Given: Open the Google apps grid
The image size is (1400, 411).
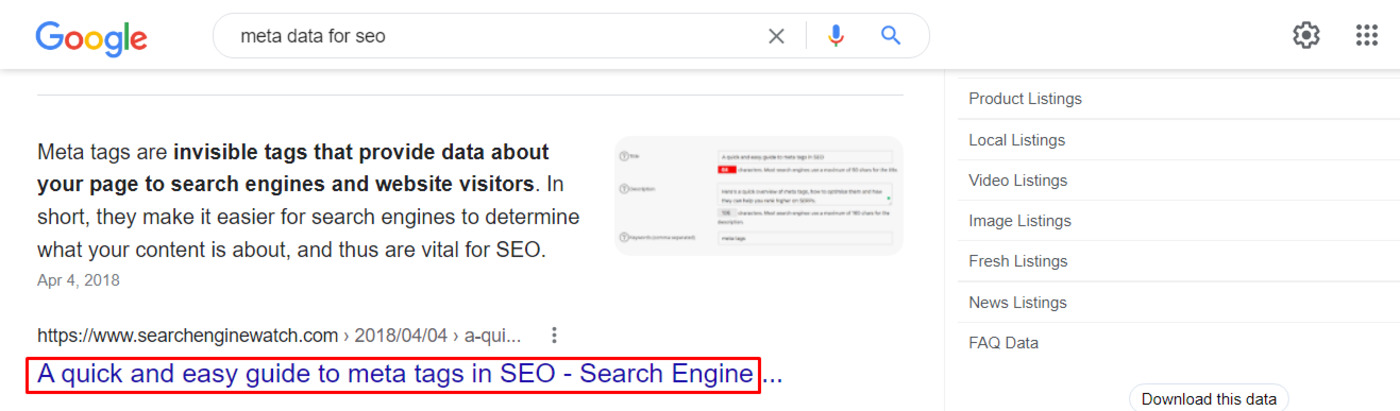Looking at the screenshot, I should [1366, 36].
